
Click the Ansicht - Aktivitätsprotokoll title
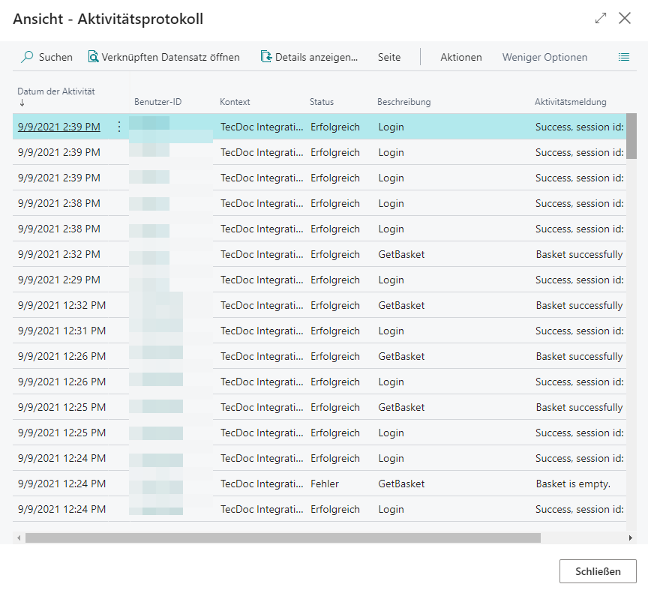[x=108, y=19]
